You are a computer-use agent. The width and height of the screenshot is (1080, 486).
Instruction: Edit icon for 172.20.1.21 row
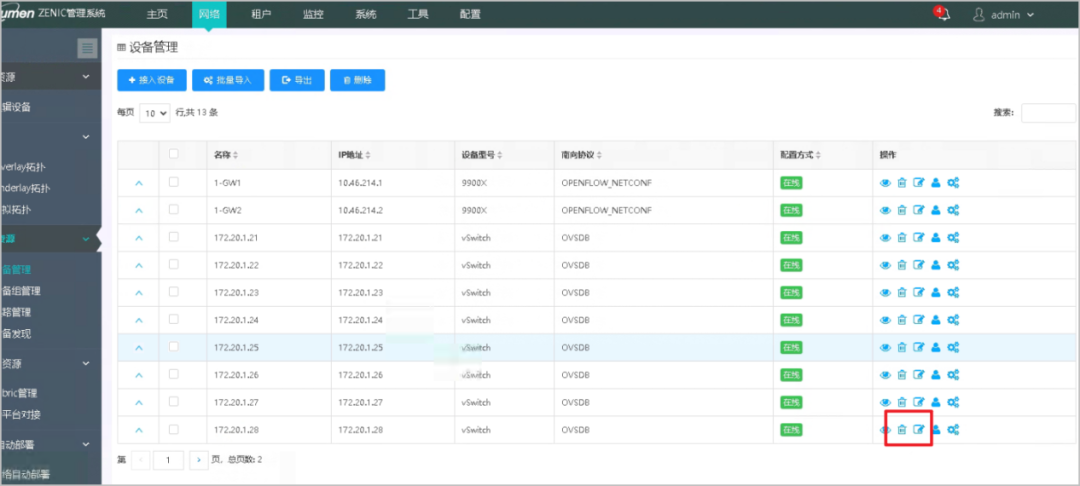pyautogui.click(x=918, y=237)
